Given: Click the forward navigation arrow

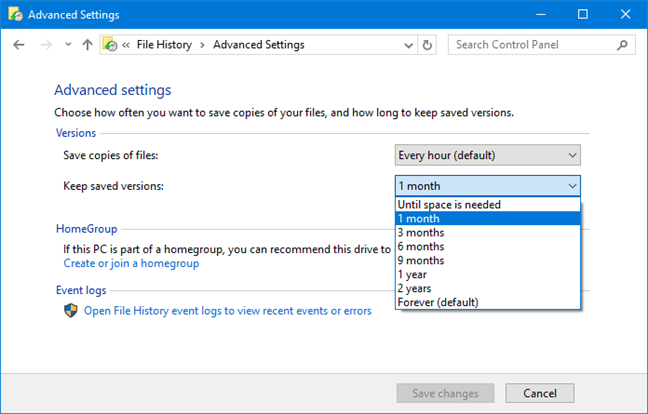Looking at the screenshot, I should (x=46, y=45).
